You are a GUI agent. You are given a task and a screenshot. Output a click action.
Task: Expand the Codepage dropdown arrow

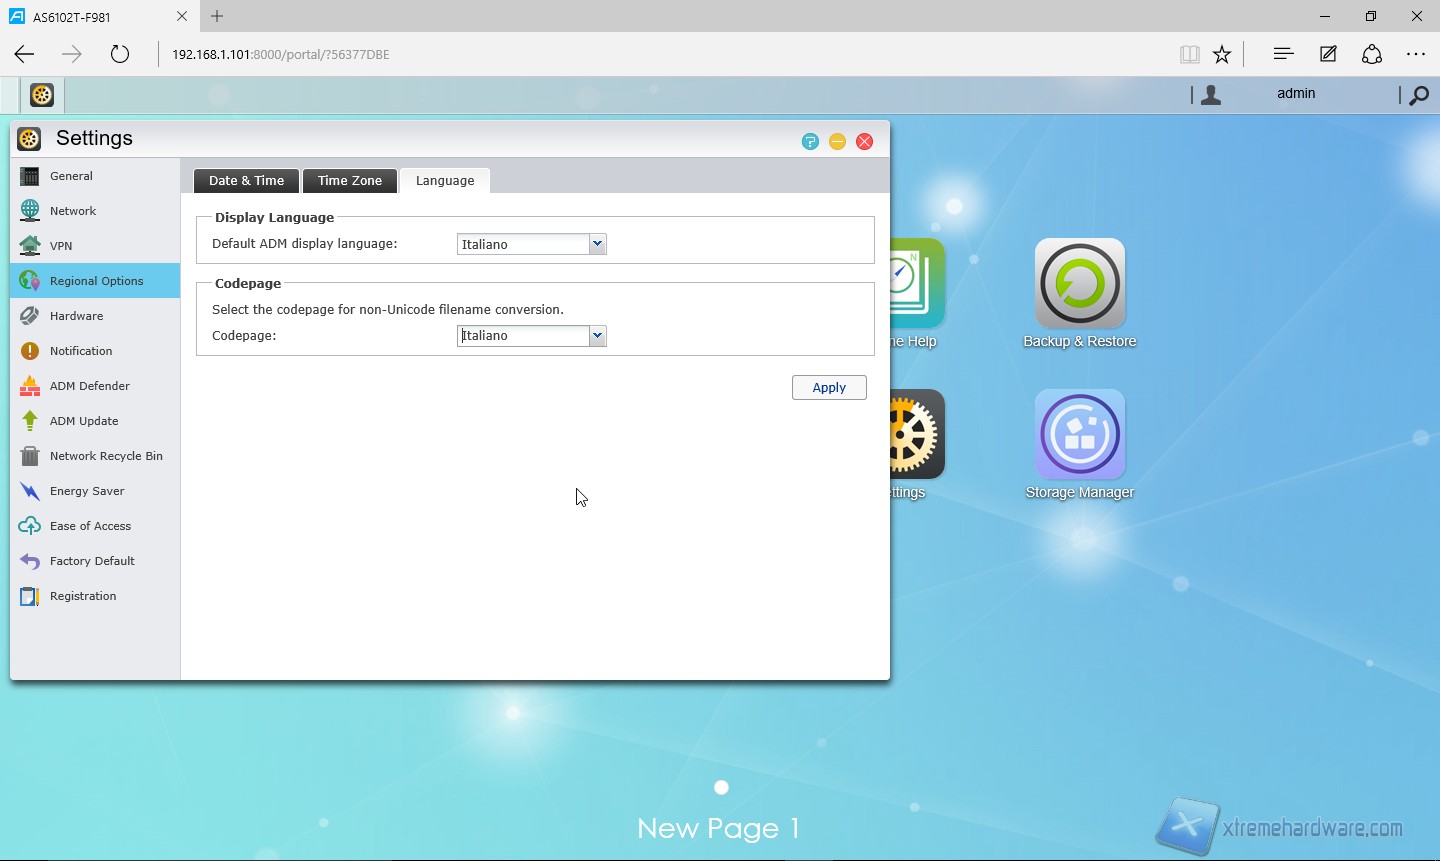click(597, 336)
